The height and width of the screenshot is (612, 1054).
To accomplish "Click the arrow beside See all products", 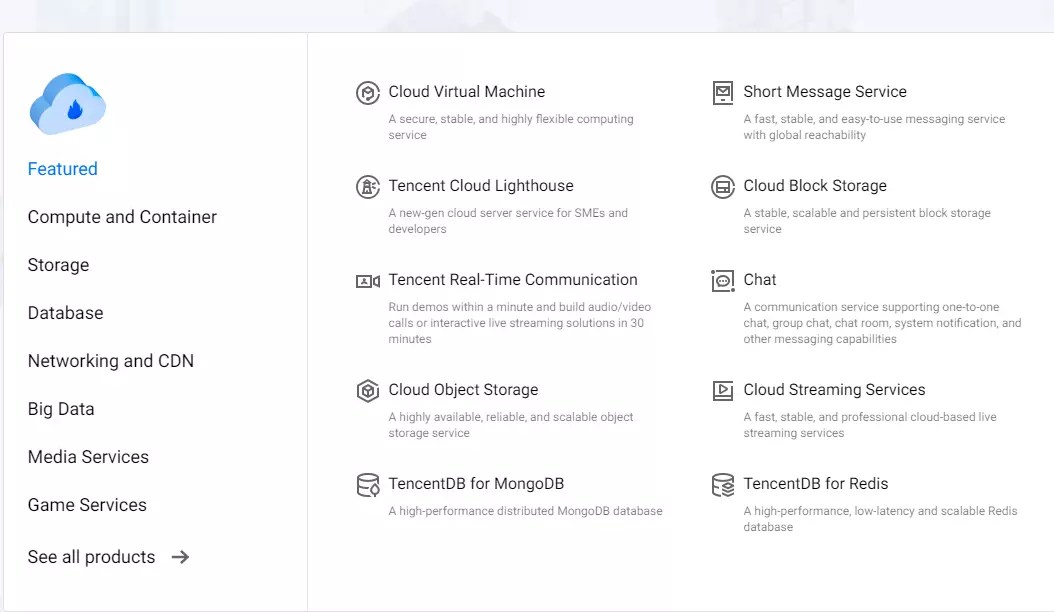I will pos(180,557).
